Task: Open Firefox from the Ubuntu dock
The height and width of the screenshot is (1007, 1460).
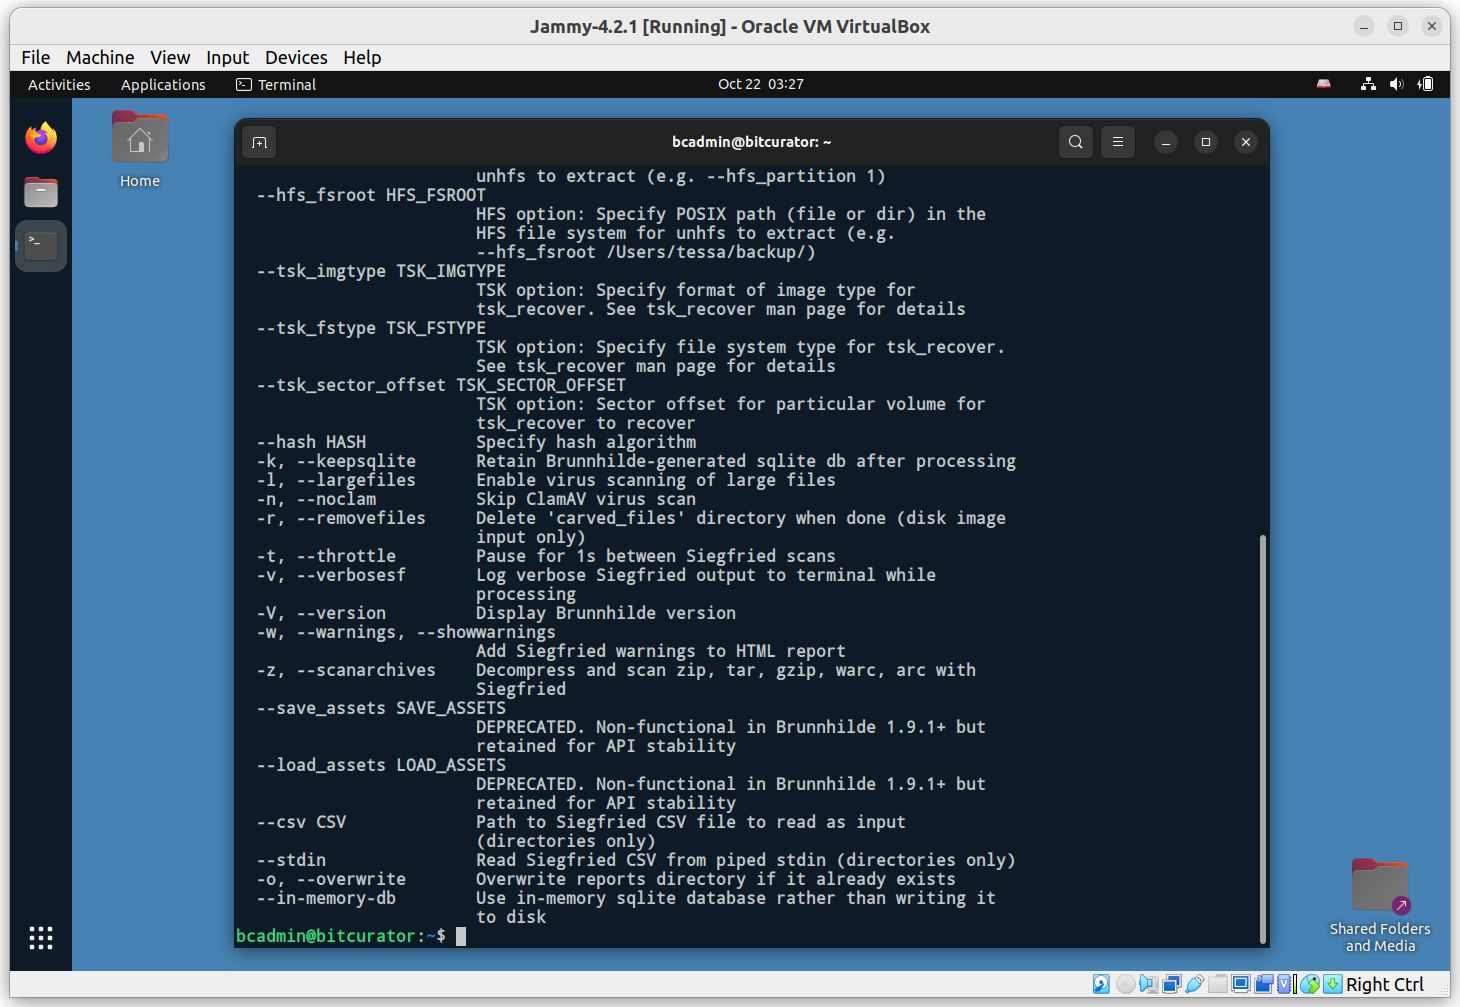Action: click(41, 138)
